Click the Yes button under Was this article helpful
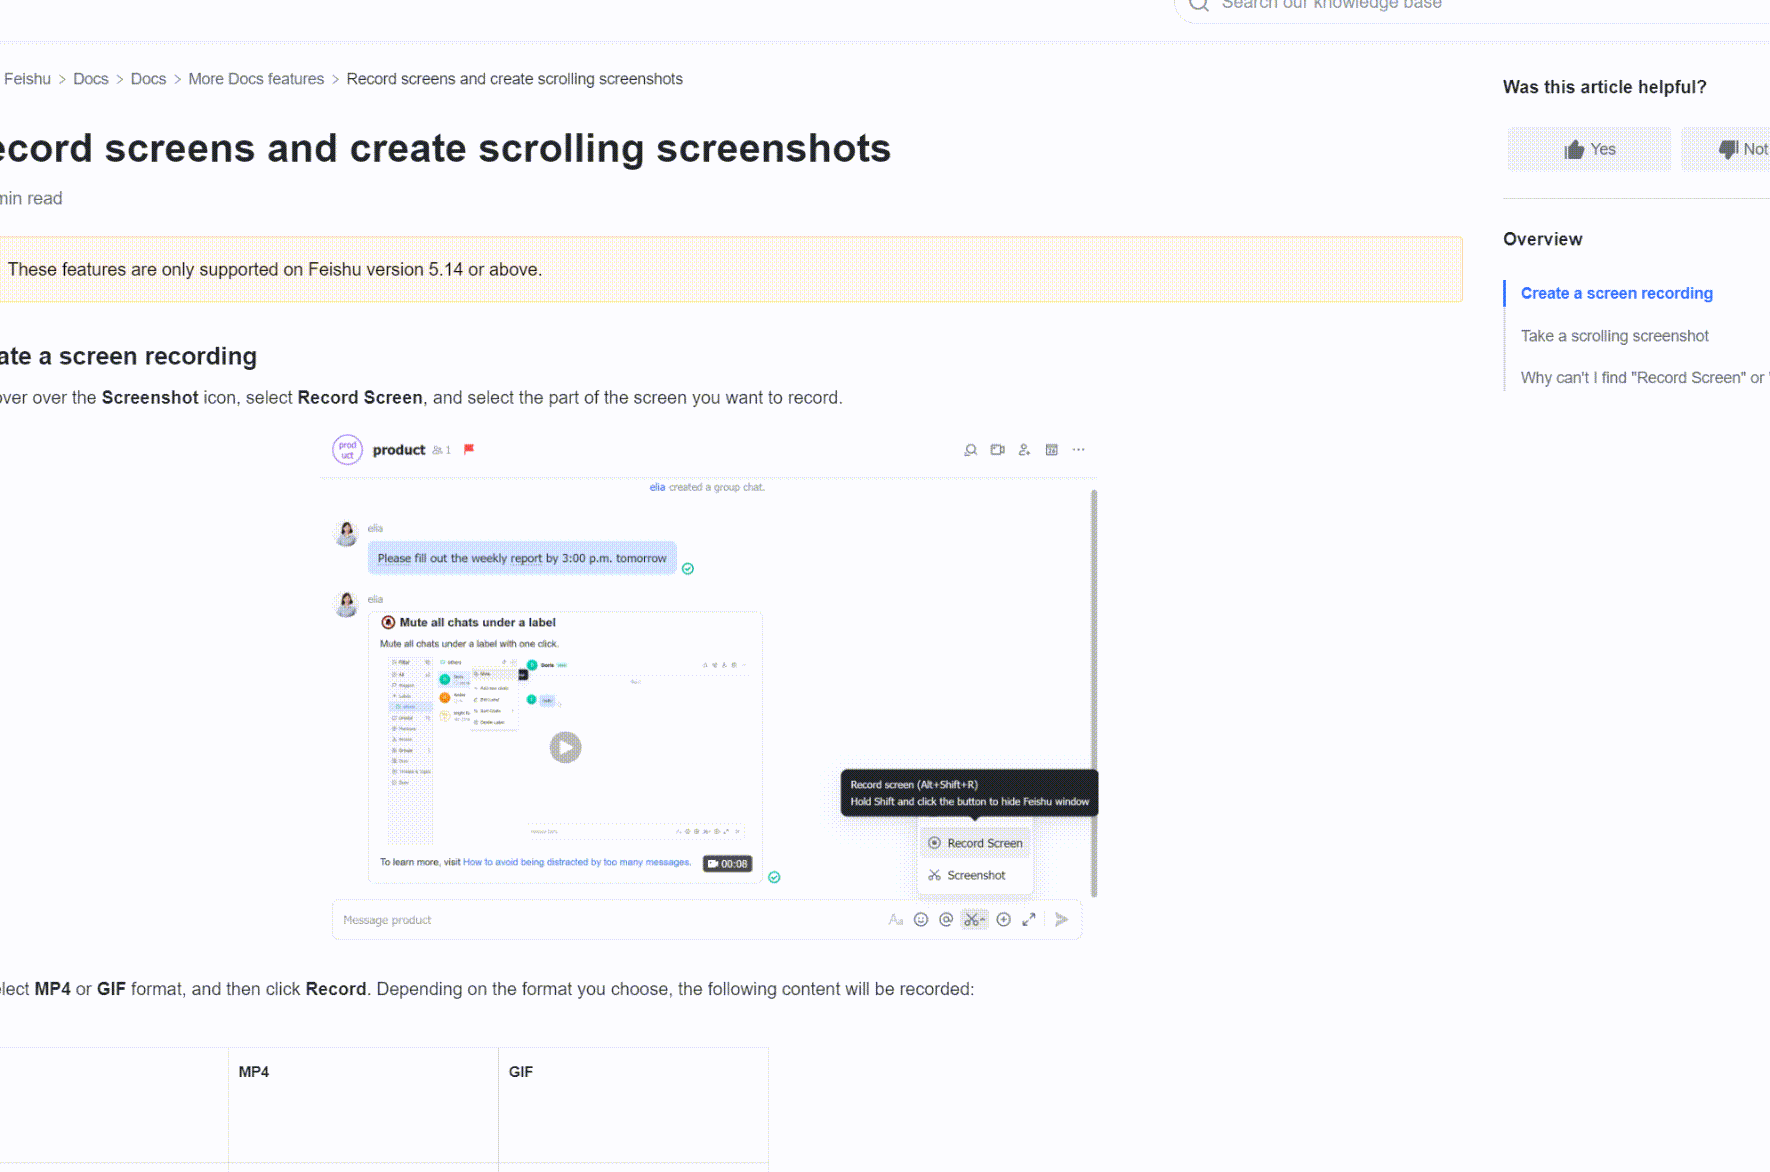This screenshot has height=1172, width=1770. 1588,148
